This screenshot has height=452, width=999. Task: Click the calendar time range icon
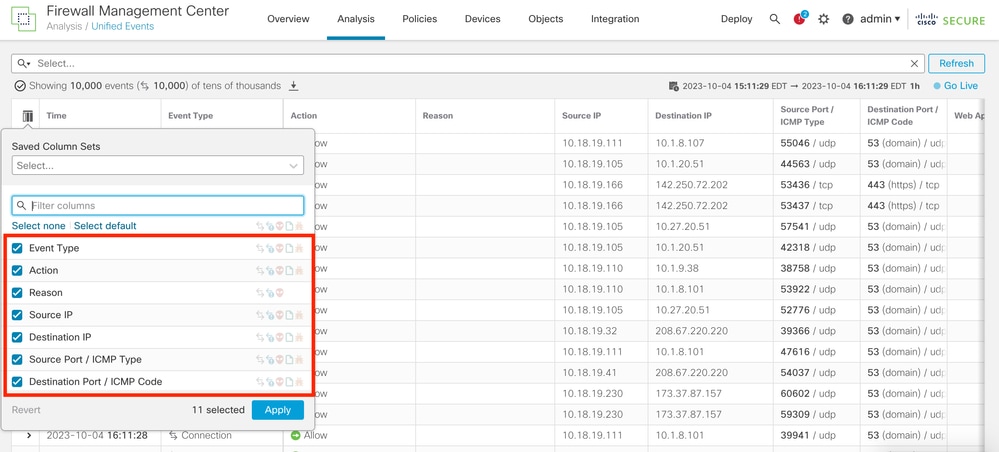[673, 85]
